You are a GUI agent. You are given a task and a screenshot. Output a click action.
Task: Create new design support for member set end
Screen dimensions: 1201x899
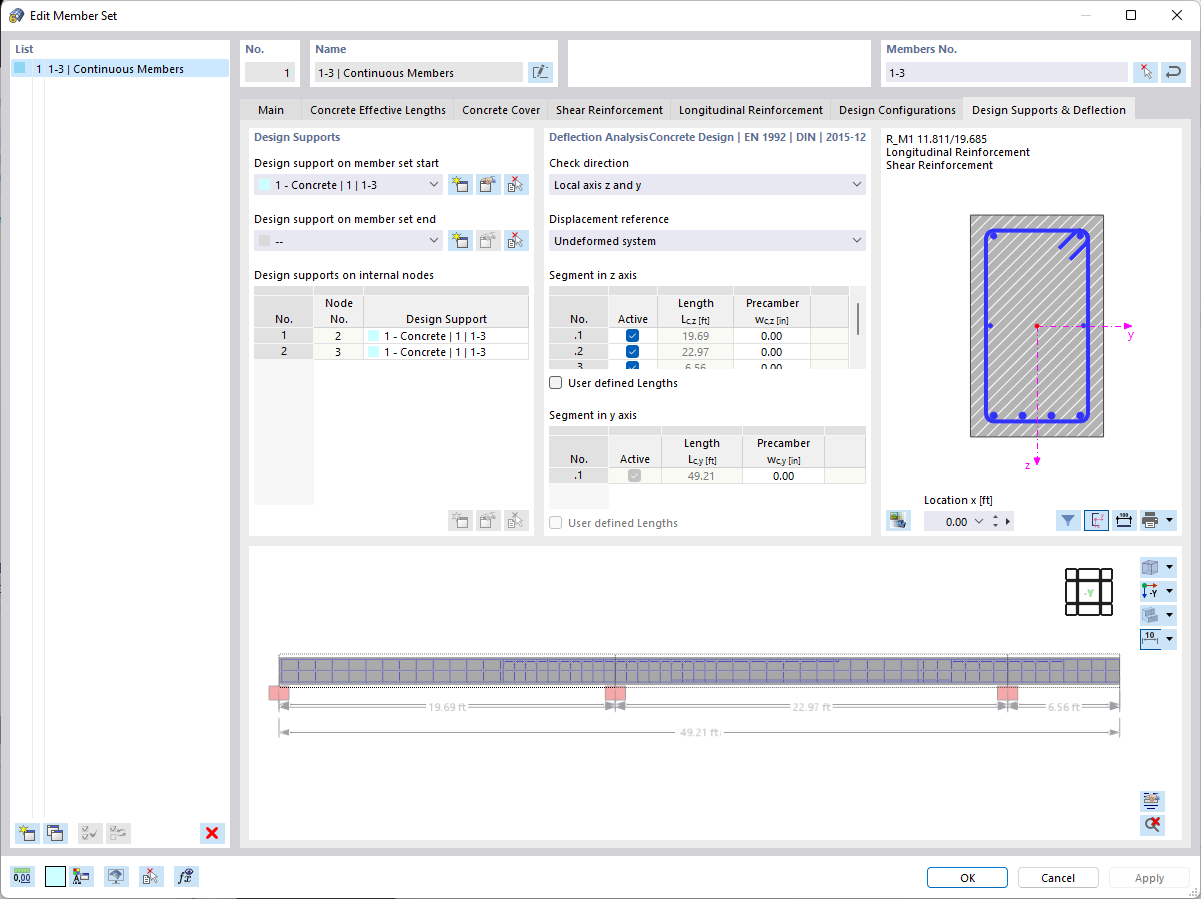pyautogui.click(x=460, y=240)
